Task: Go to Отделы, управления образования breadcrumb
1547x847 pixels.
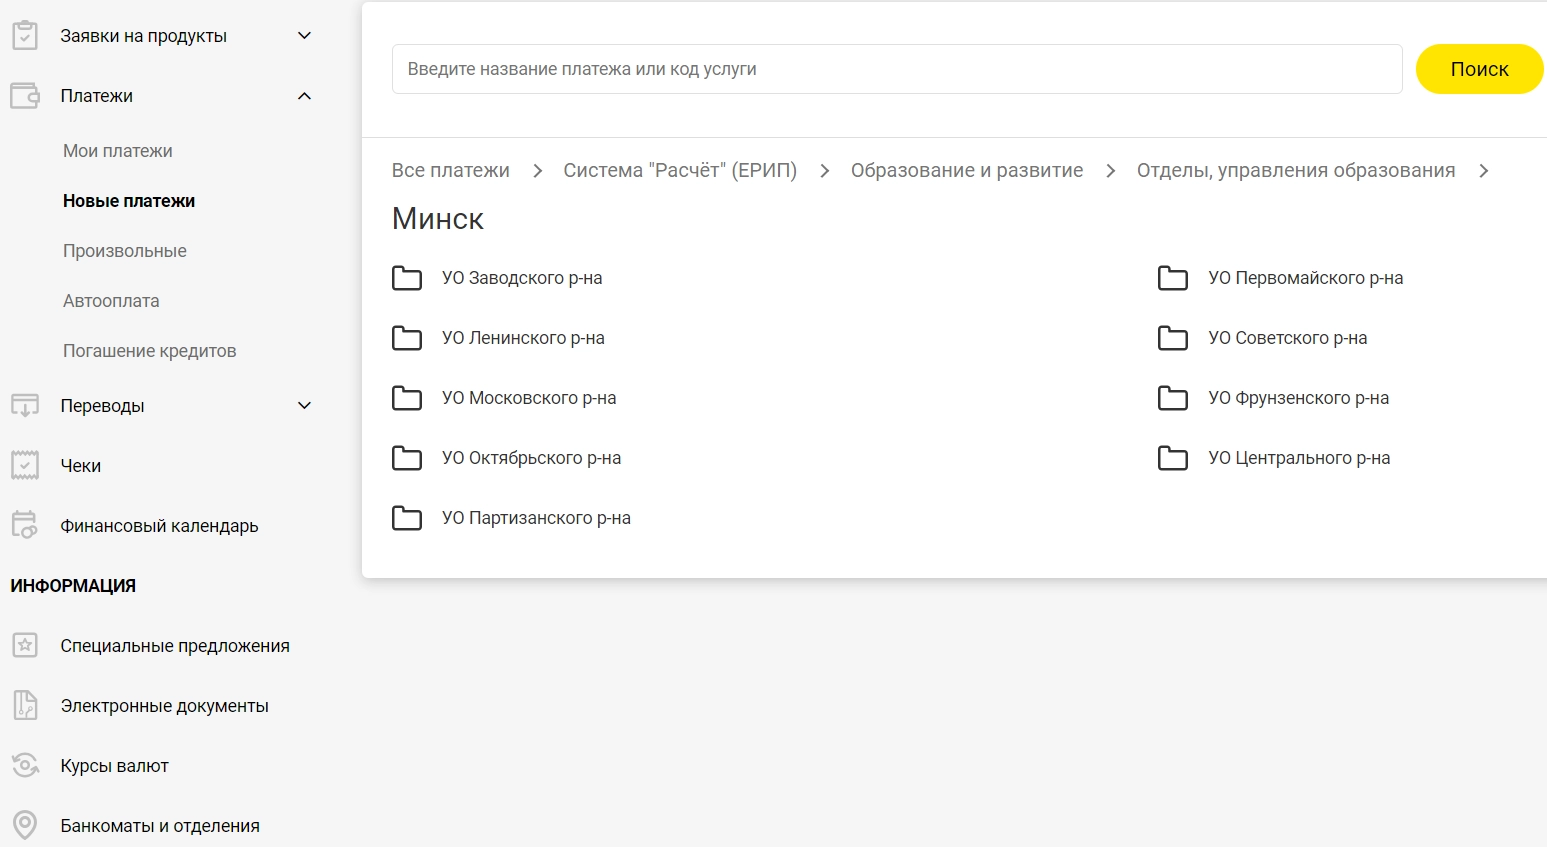Action: pos(1296,170)
